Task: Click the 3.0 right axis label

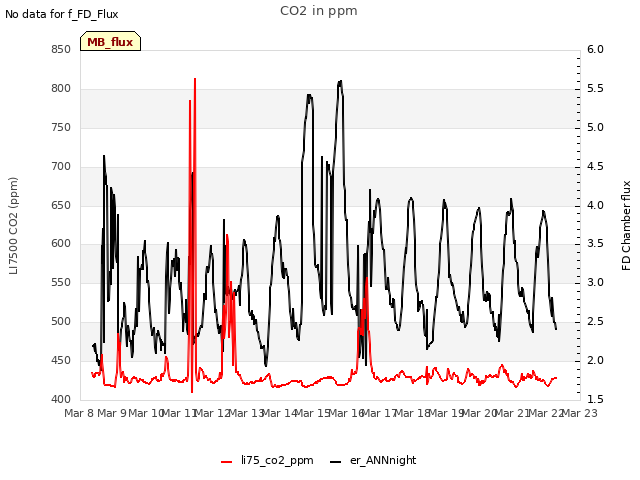Action: coord(595,282)
